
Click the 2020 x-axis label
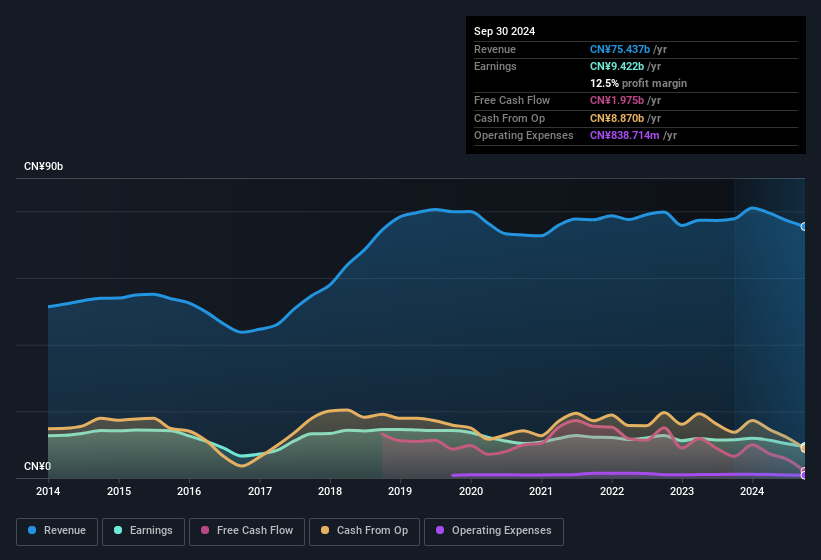click(471, 491)
